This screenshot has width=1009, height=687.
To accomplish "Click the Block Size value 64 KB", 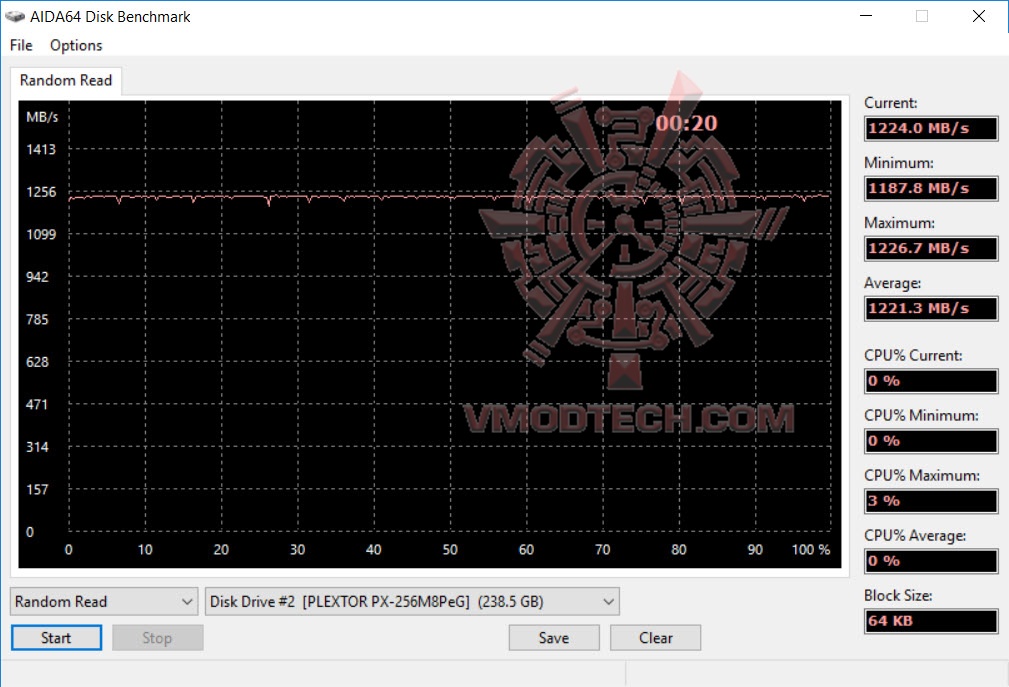I will click(x=930, y=621).
